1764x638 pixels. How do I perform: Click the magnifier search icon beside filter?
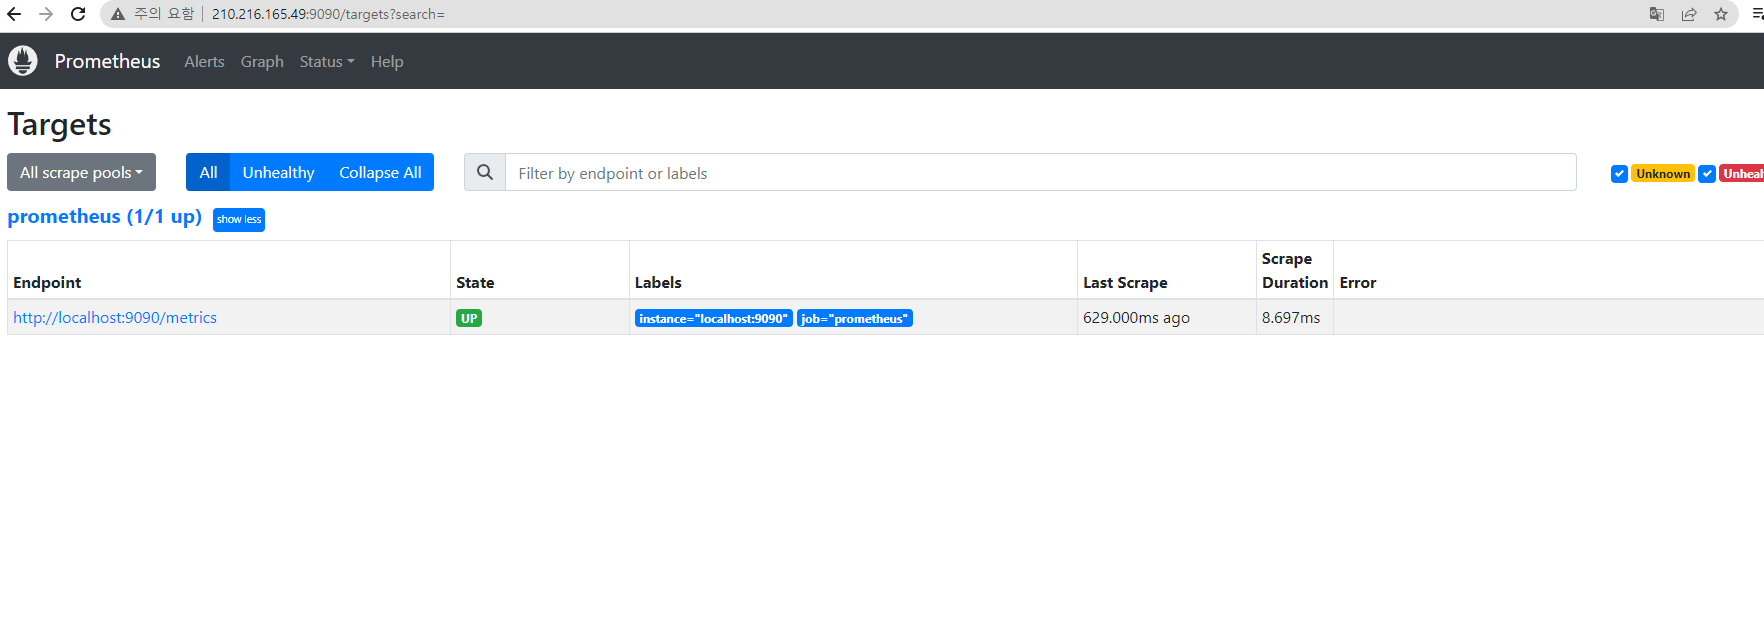485,172
